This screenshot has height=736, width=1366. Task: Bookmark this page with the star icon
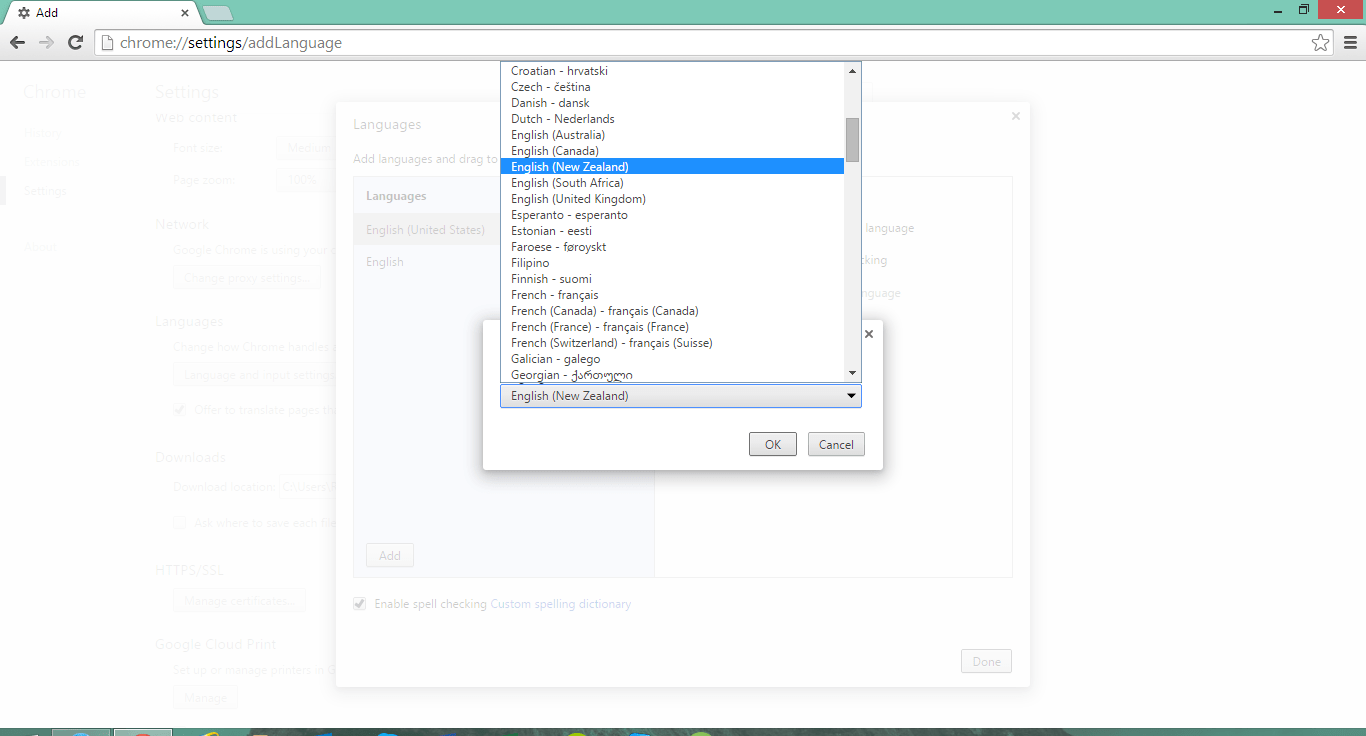click(1320, 43)
